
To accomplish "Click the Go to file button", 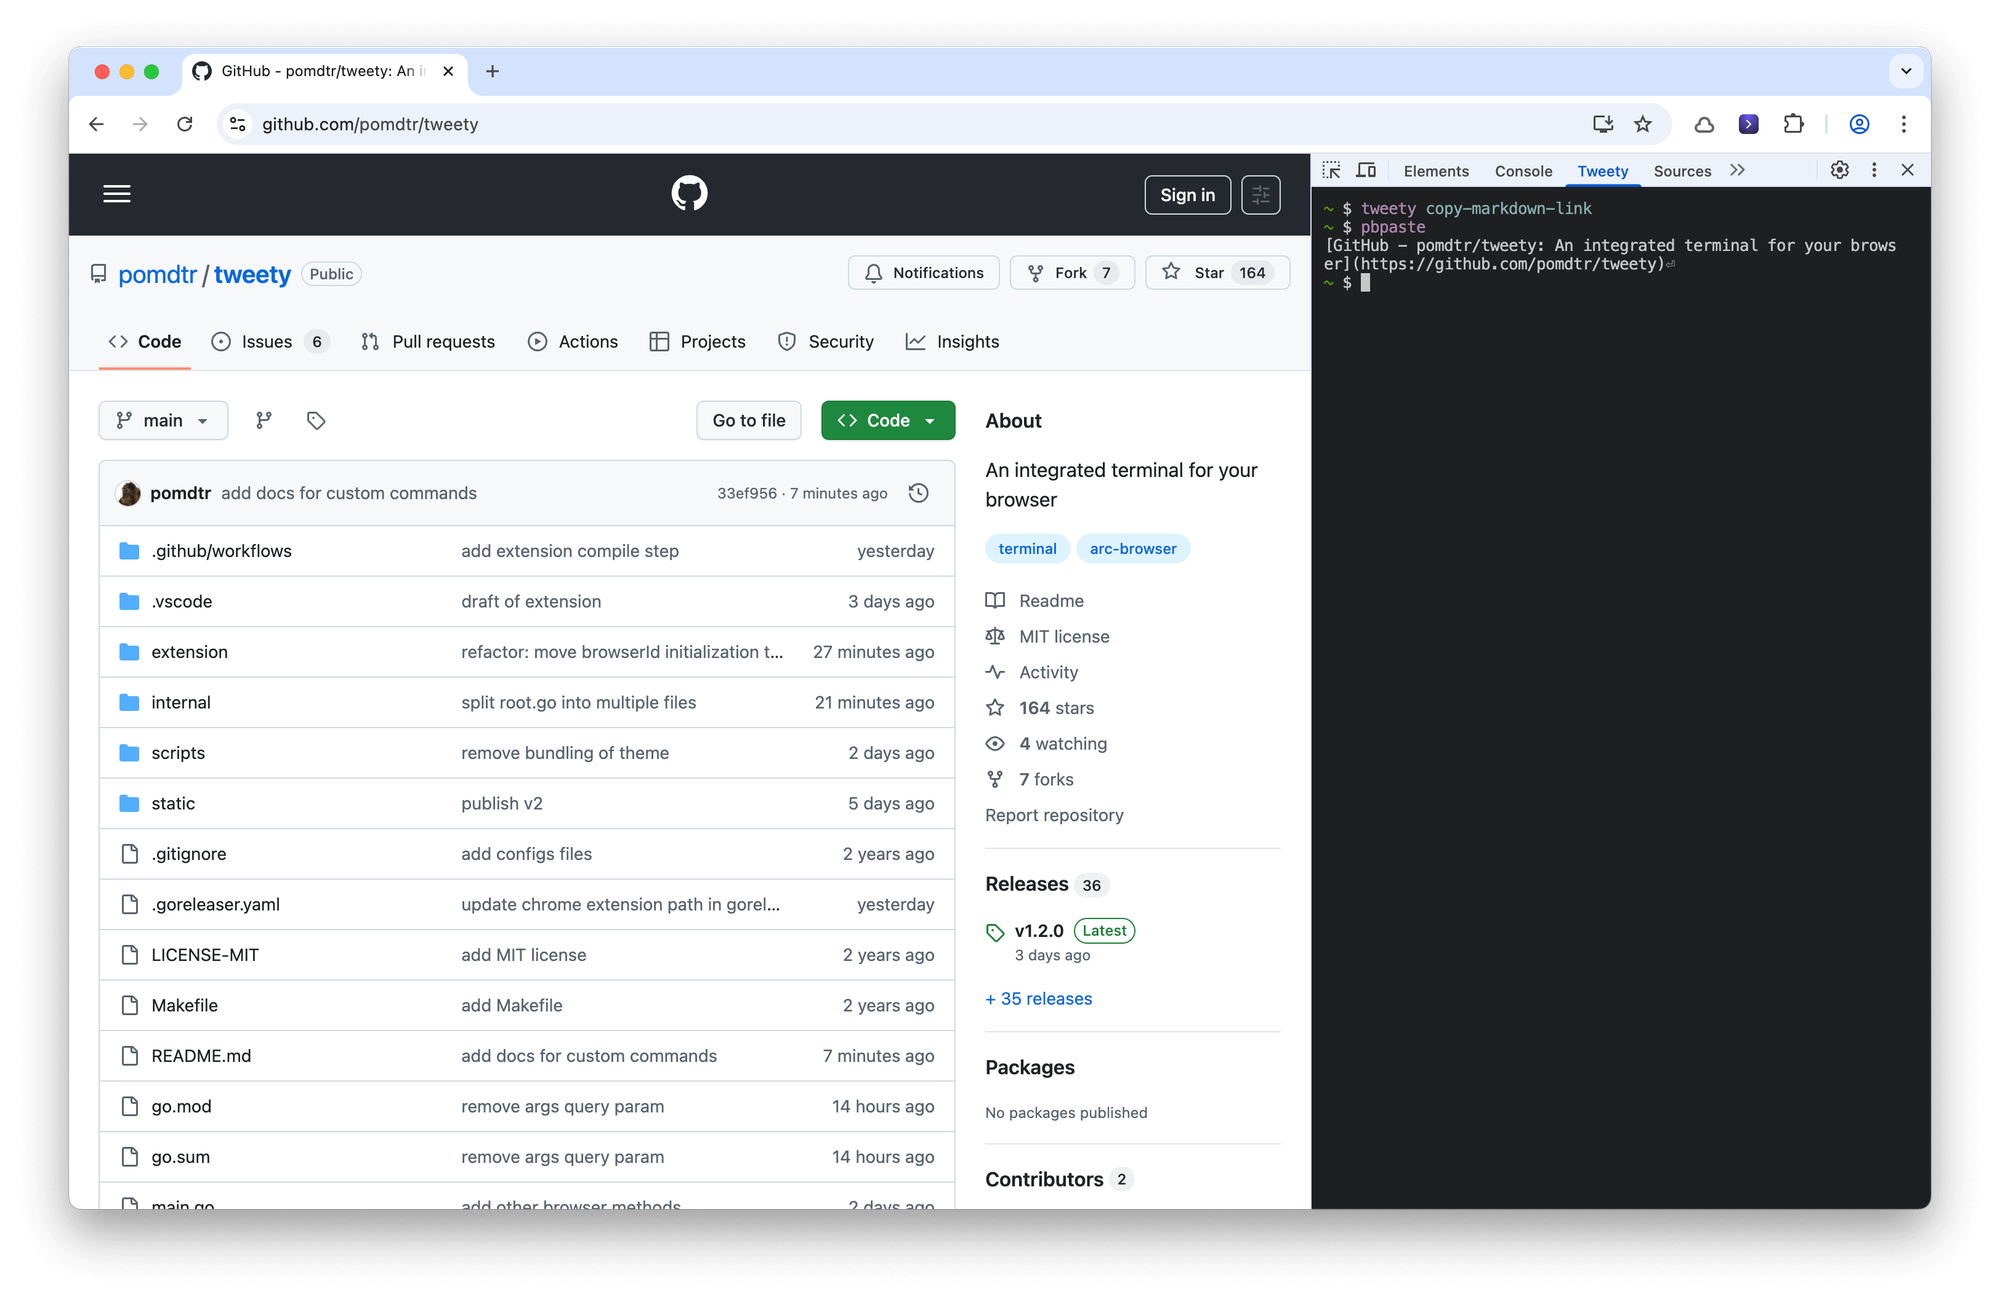I will 749,421.
